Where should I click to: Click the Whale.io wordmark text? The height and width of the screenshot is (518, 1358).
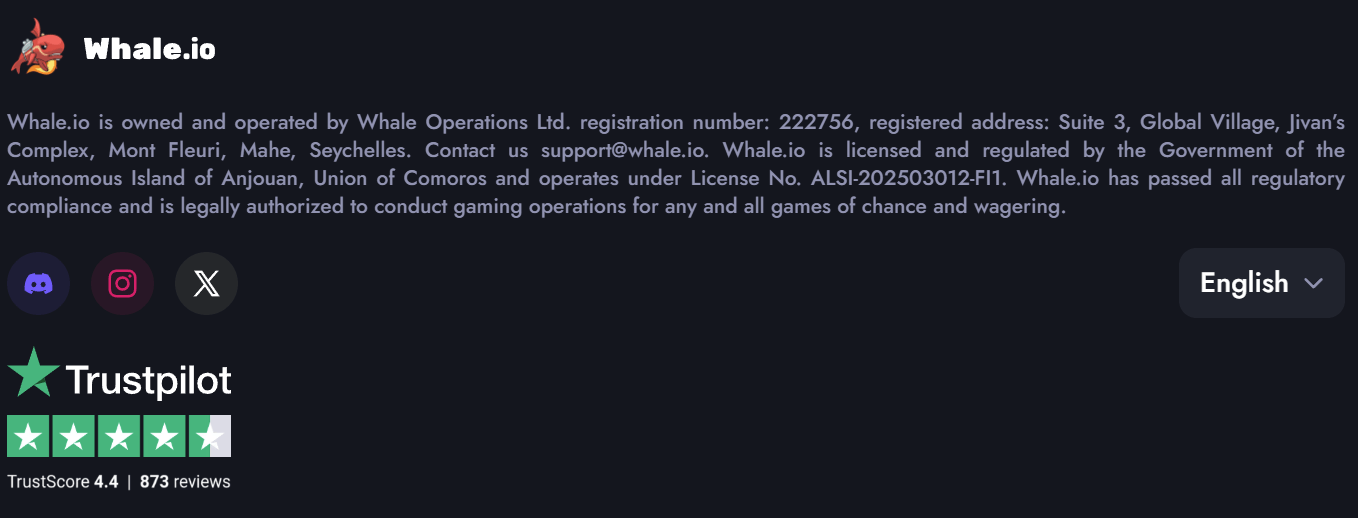(149, 49)
